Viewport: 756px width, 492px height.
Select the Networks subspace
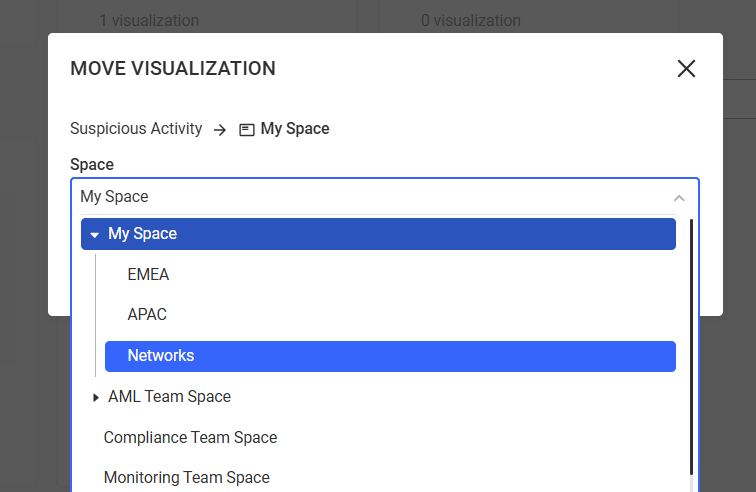tap(161, 356)
